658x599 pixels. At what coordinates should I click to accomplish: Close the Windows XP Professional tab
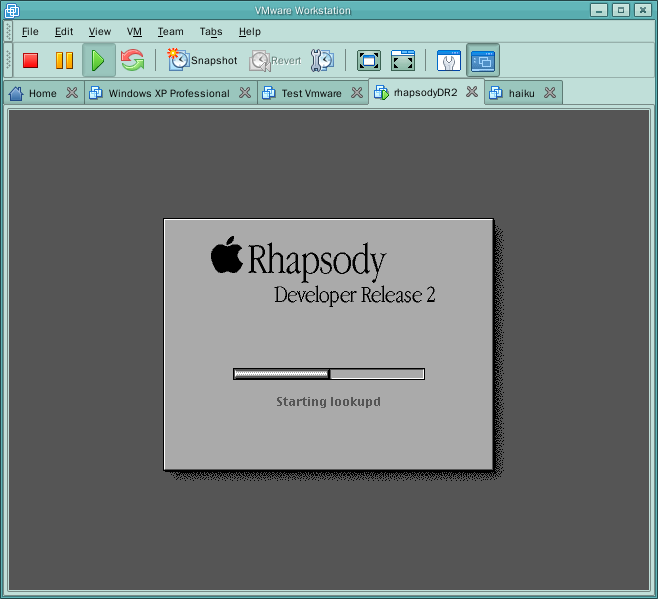coord(245,92)
